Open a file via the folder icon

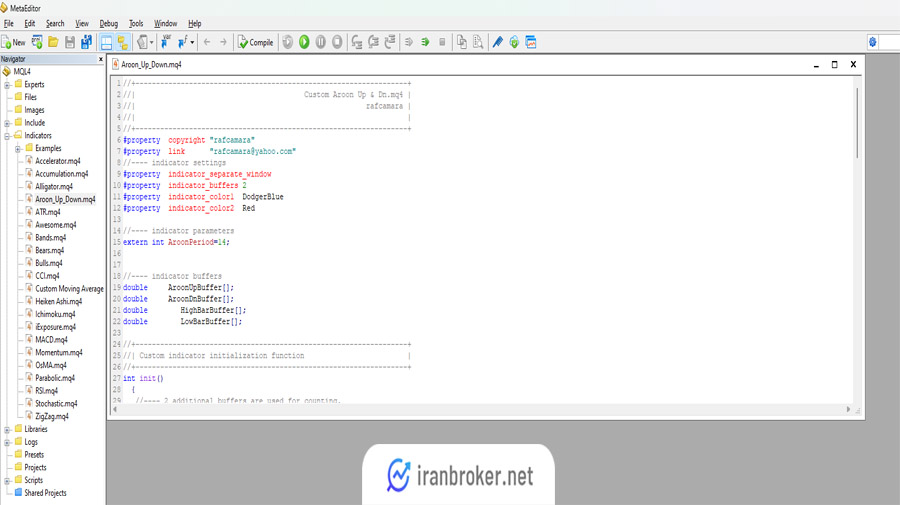(x=53, y=42)
